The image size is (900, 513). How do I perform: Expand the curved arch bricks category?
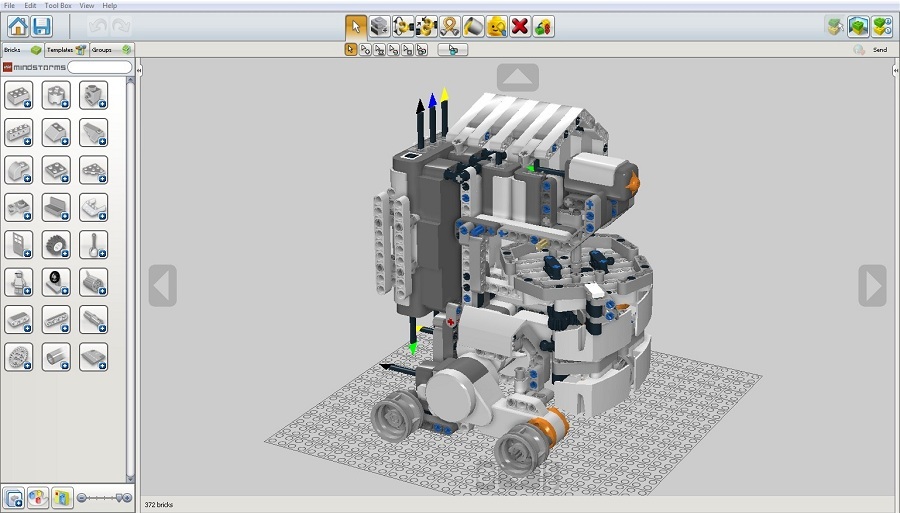click(x=19, y=170)
